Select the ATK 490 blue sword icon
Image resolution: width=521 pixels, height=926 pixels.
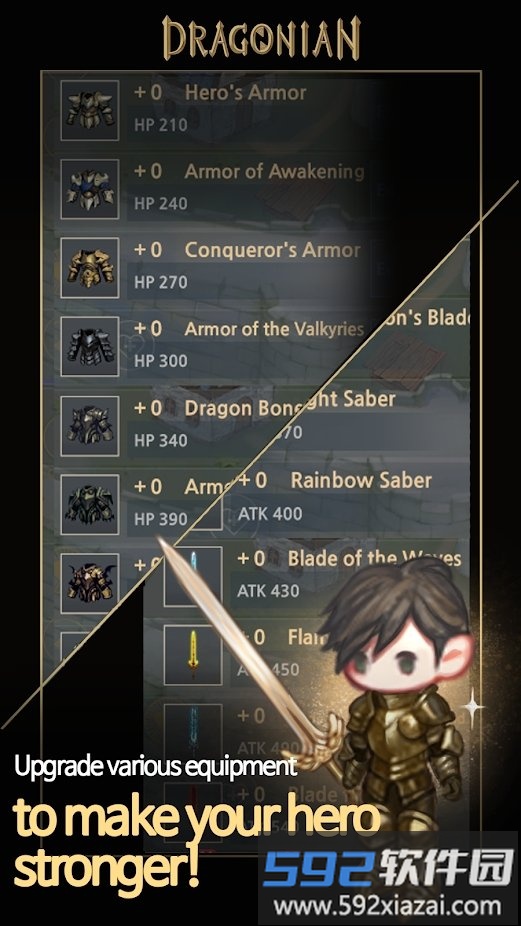[193, 733]
